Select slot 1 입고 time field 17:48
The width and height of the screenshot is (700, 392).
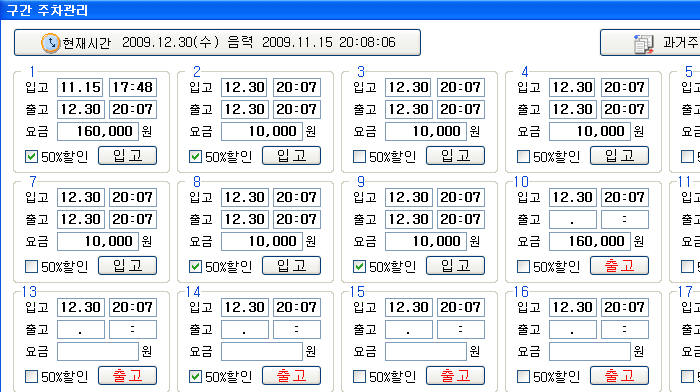tap(133, 88)
